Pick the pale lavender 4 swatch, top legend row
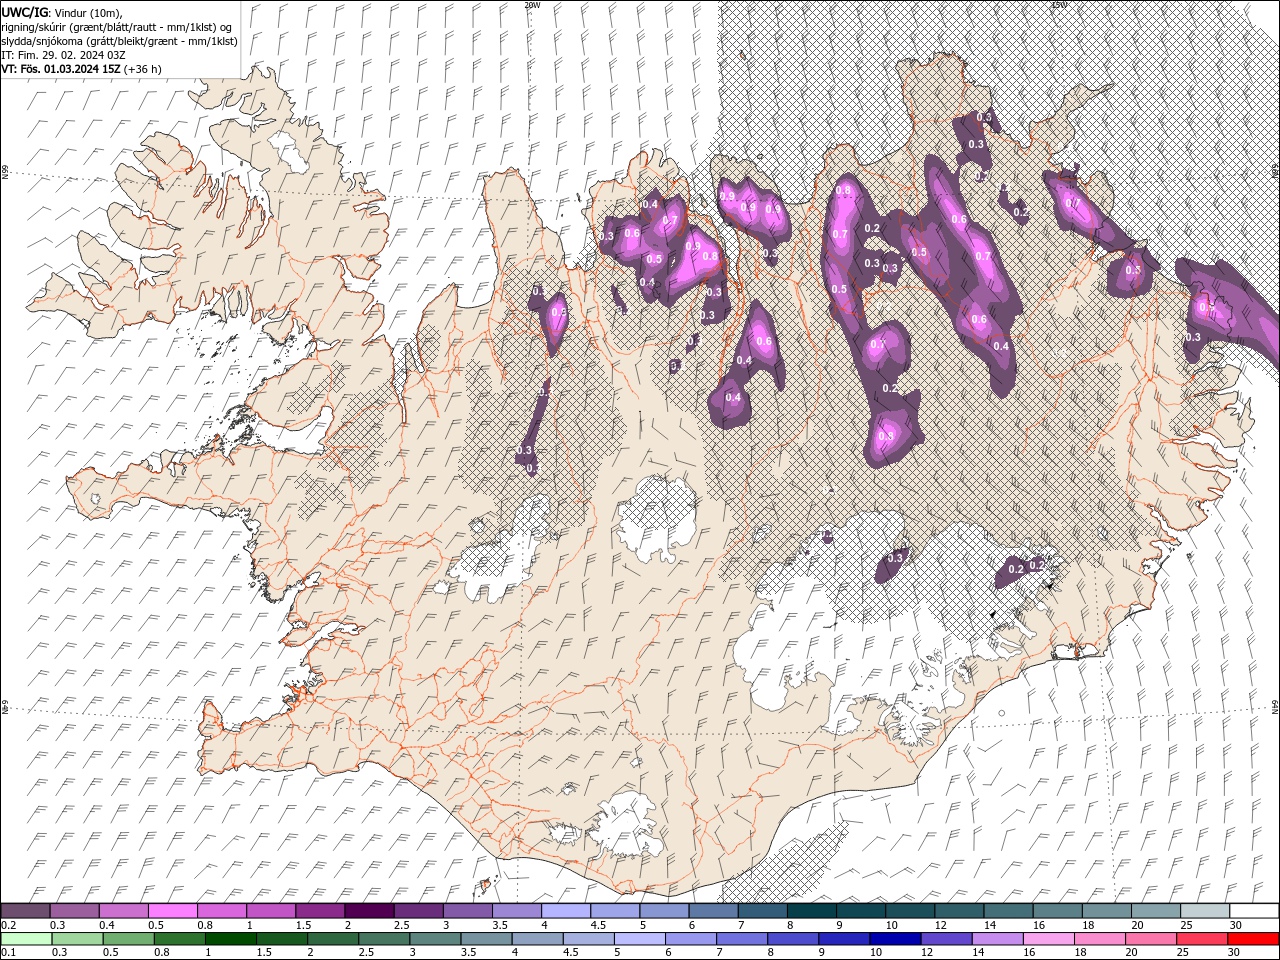The height and width of the screenshot is (960, 1280). (x=566, y=911)
